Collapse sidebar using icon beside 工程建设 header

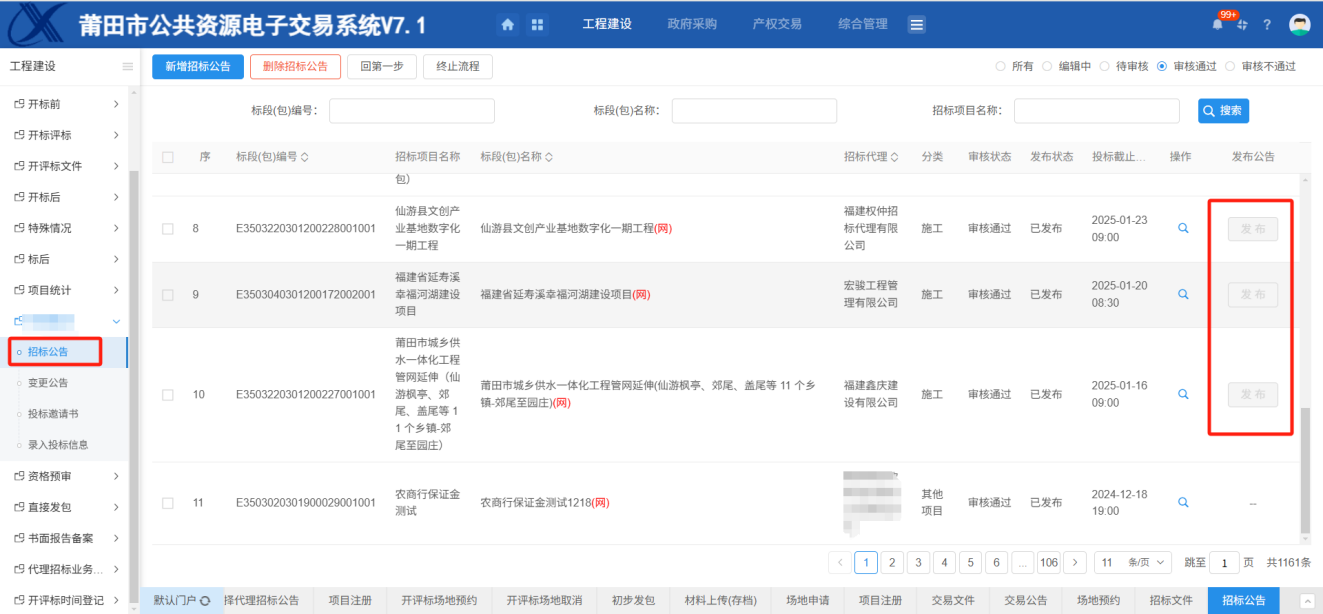click(x=127, y=67)
